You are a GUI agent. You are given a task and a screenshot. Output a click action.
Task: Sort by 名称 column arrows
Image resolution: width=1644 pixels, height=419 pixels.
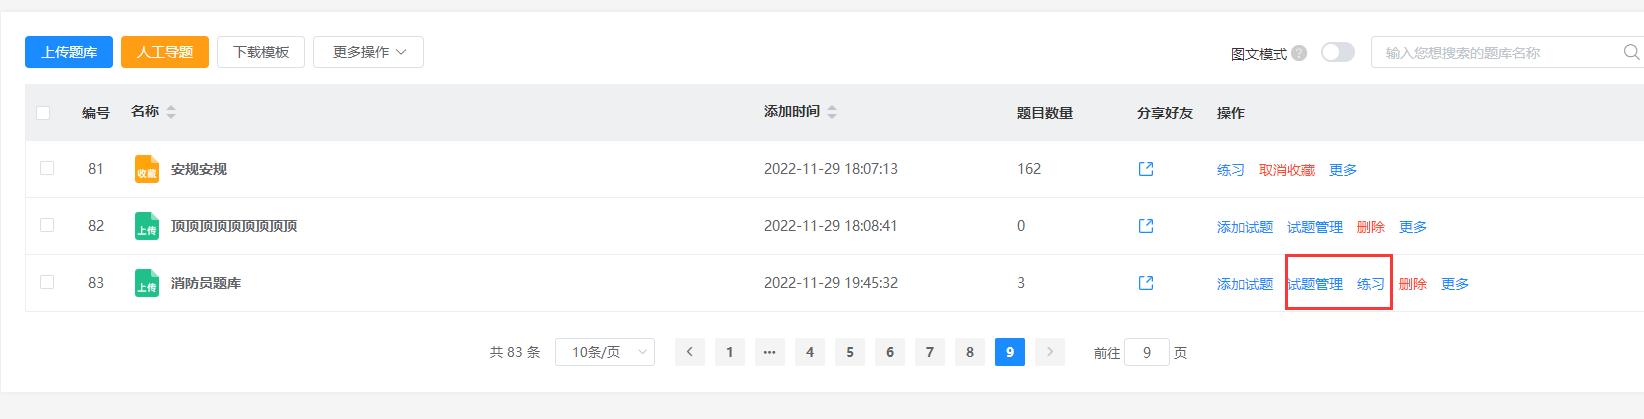(x=171, y=112)
